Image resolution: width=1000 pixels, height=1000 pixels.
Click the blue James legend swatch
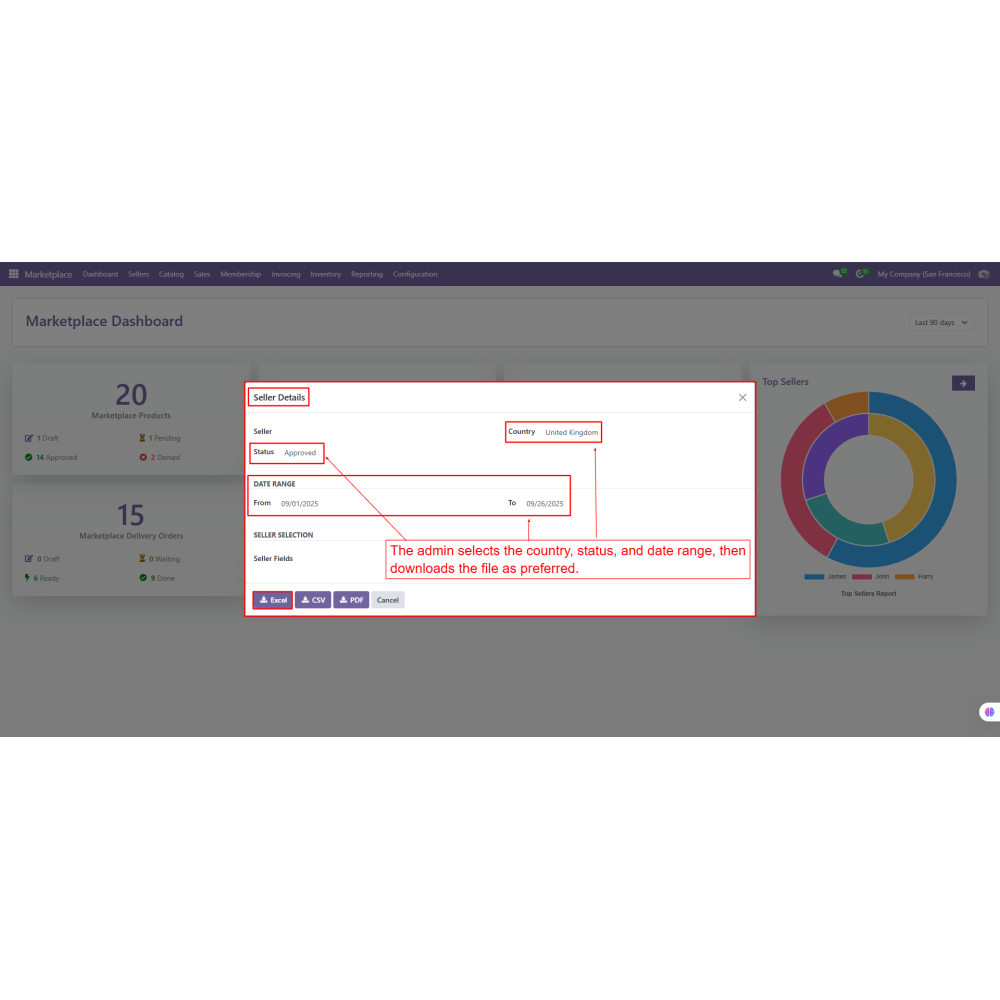pyautogui.click(x=814, y=577)
